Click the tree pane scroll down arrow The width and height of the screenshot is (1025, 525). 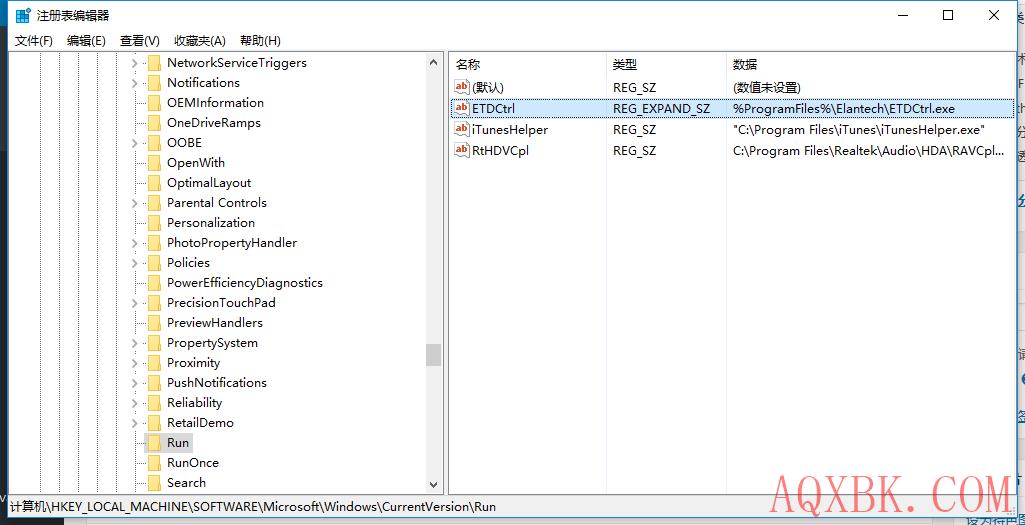433,484
